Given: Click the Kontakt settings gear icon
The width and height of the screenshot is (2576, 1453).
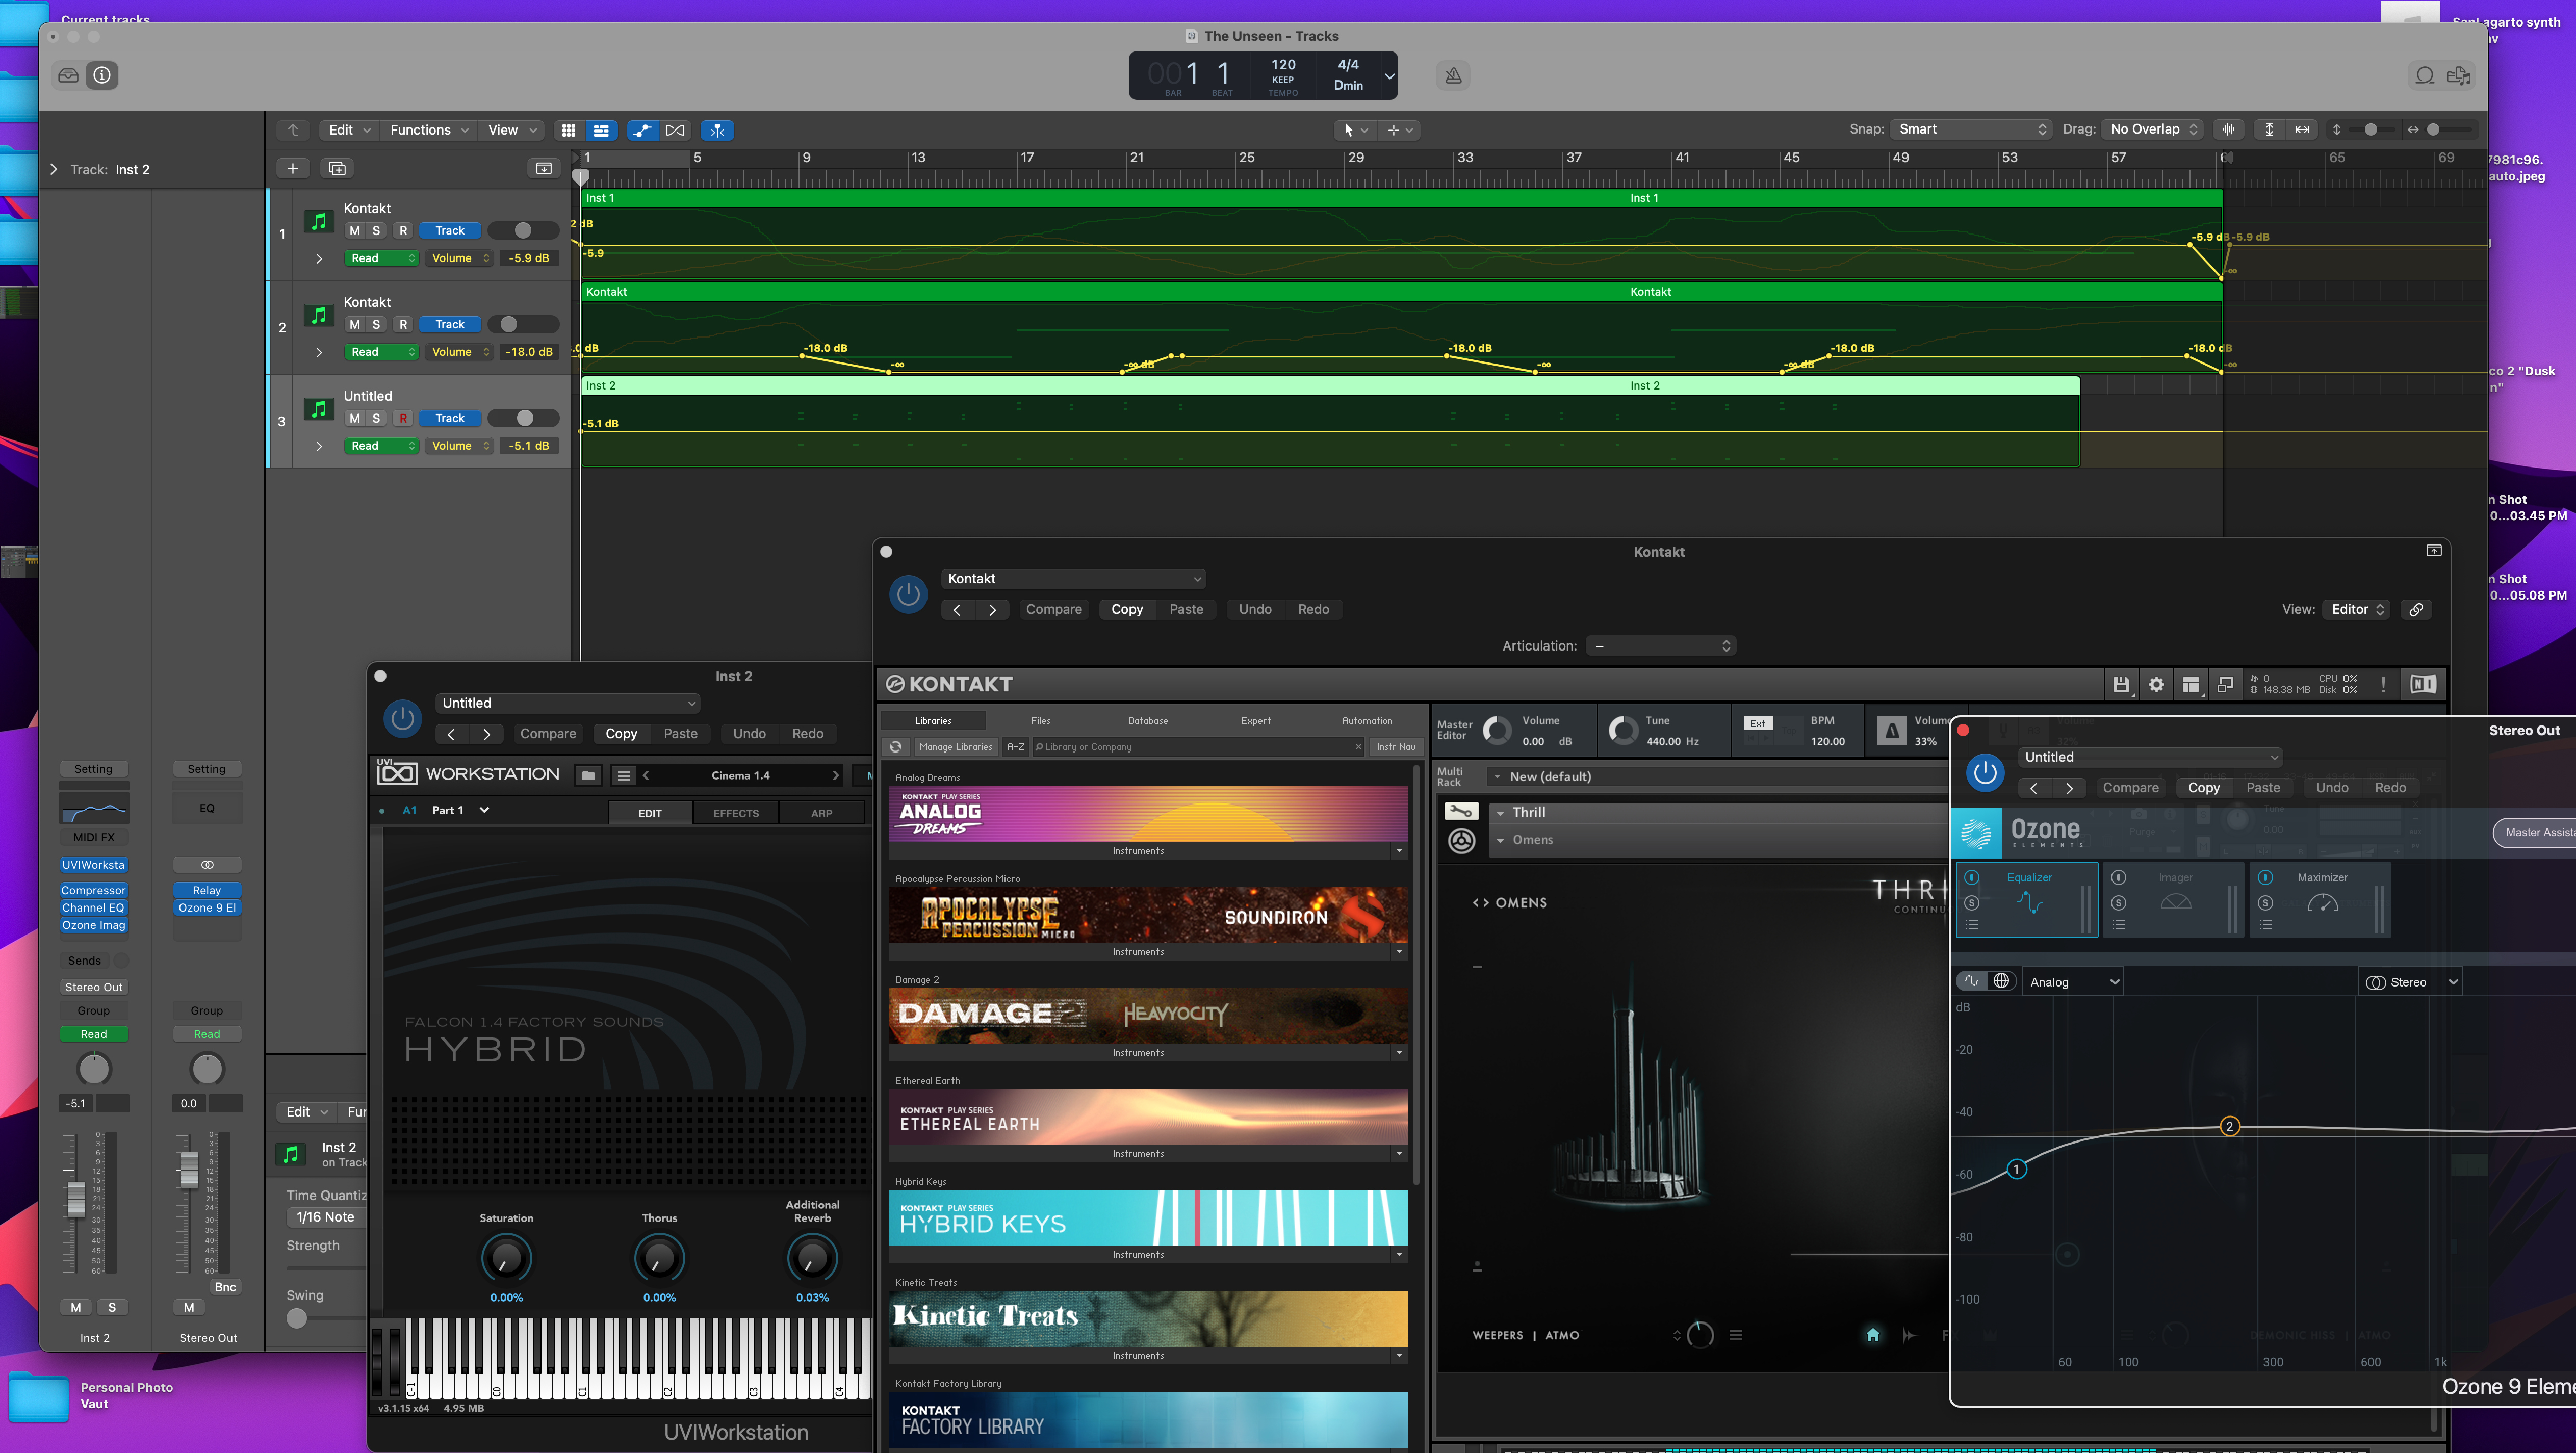Looking at the screenshot, I should tap(2156, 684).
